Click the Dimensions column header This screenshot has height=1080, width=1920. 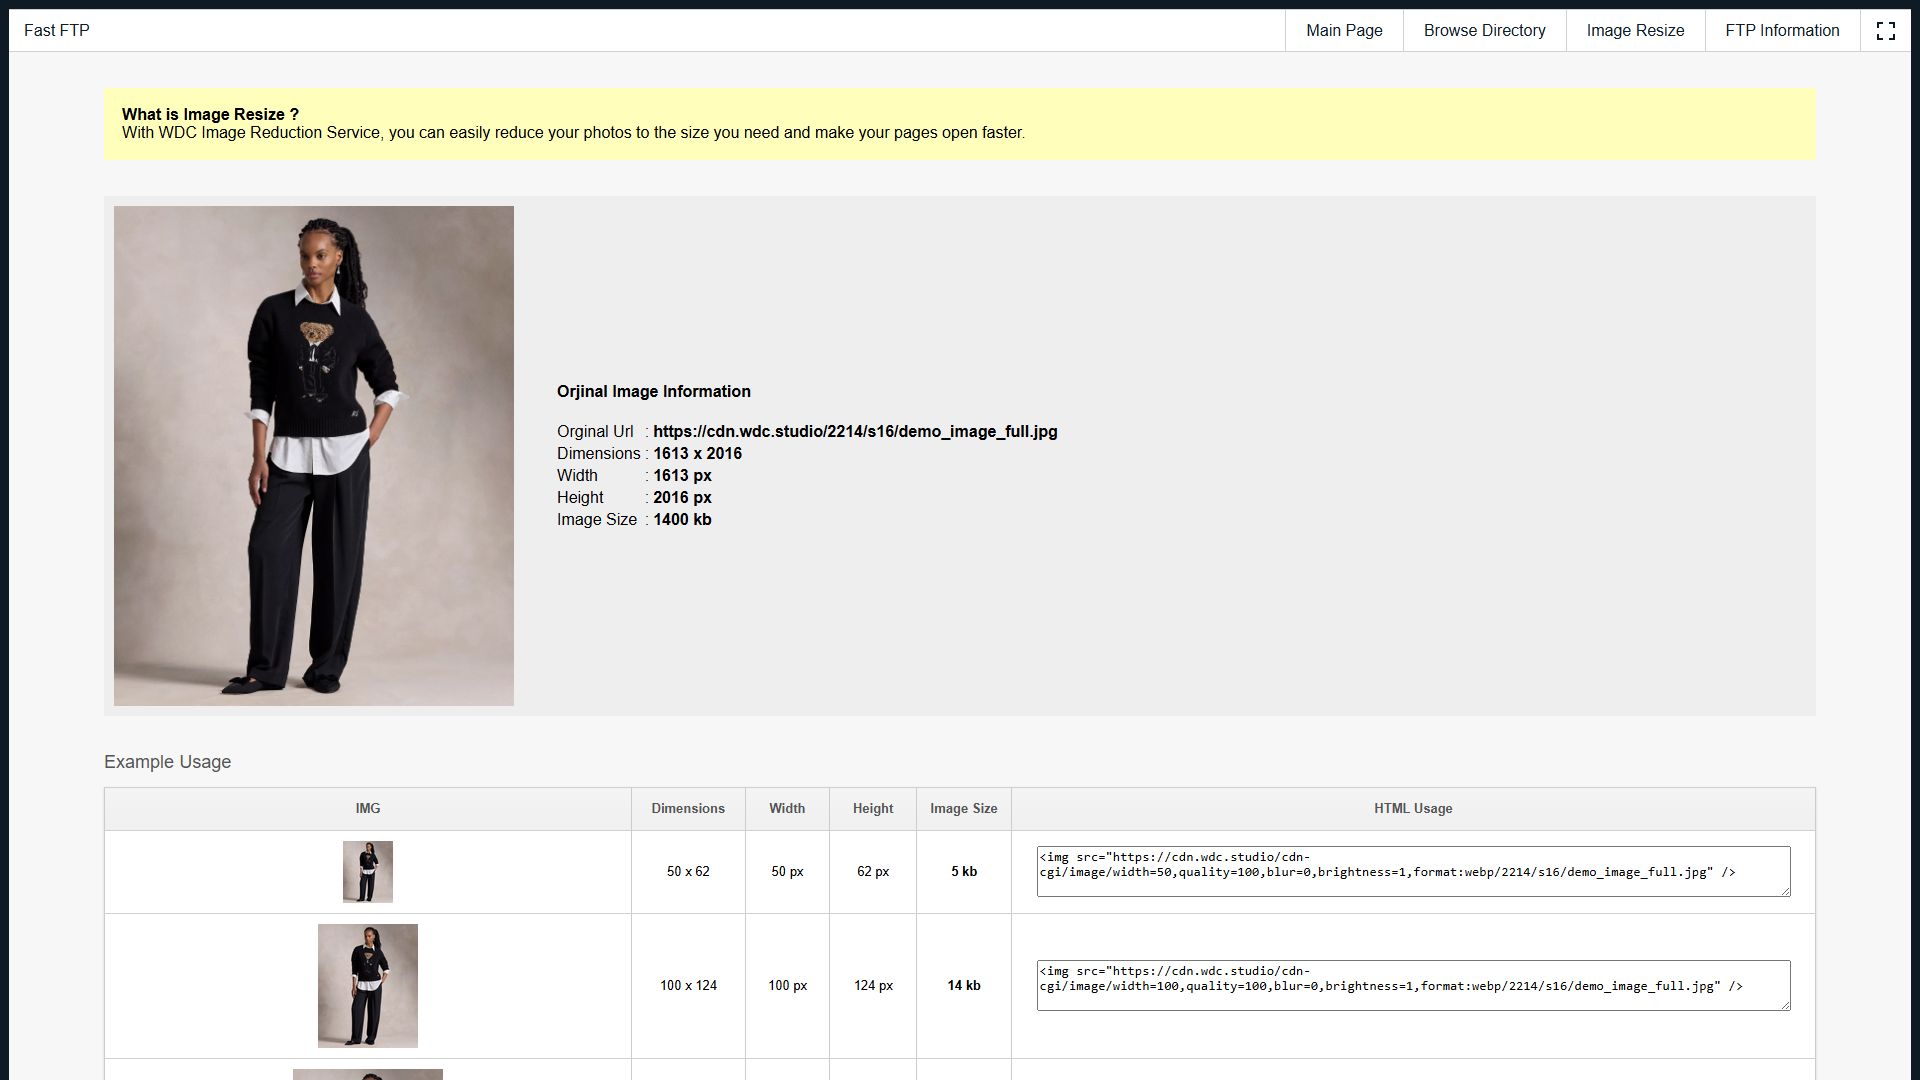[688, 808]
